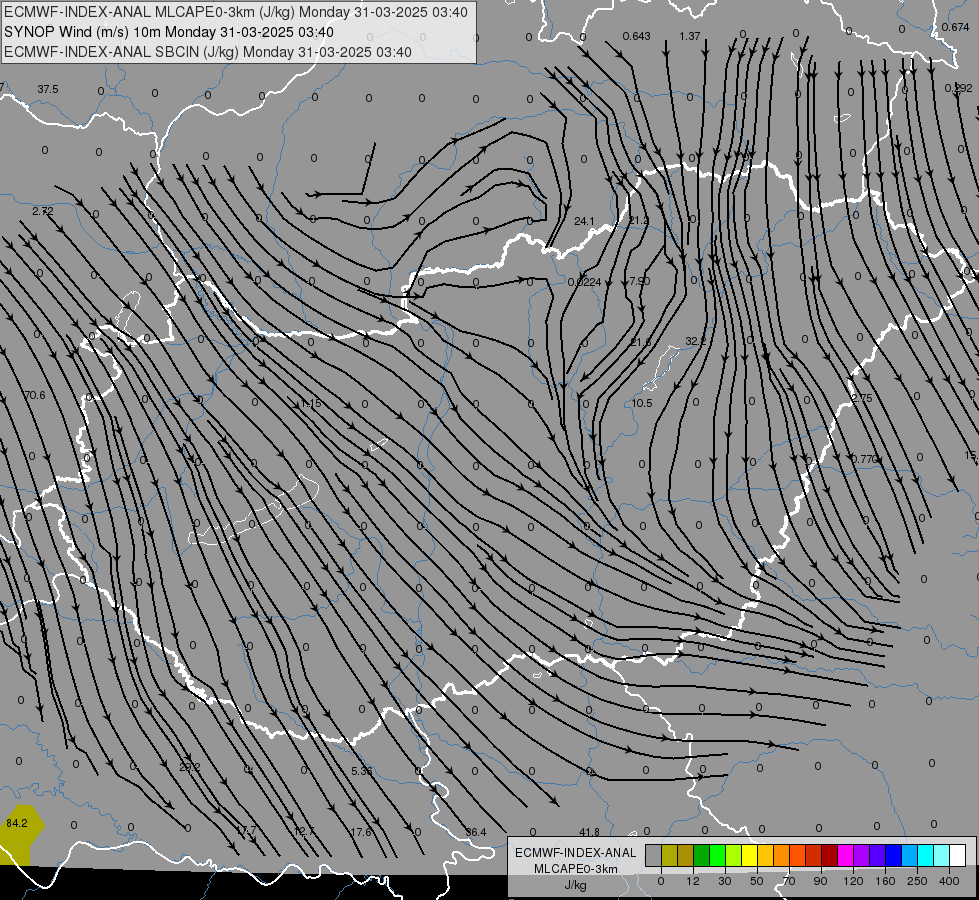Click the map value 32.2
This screenshot has height=900, width=979.
click(695, 341)
